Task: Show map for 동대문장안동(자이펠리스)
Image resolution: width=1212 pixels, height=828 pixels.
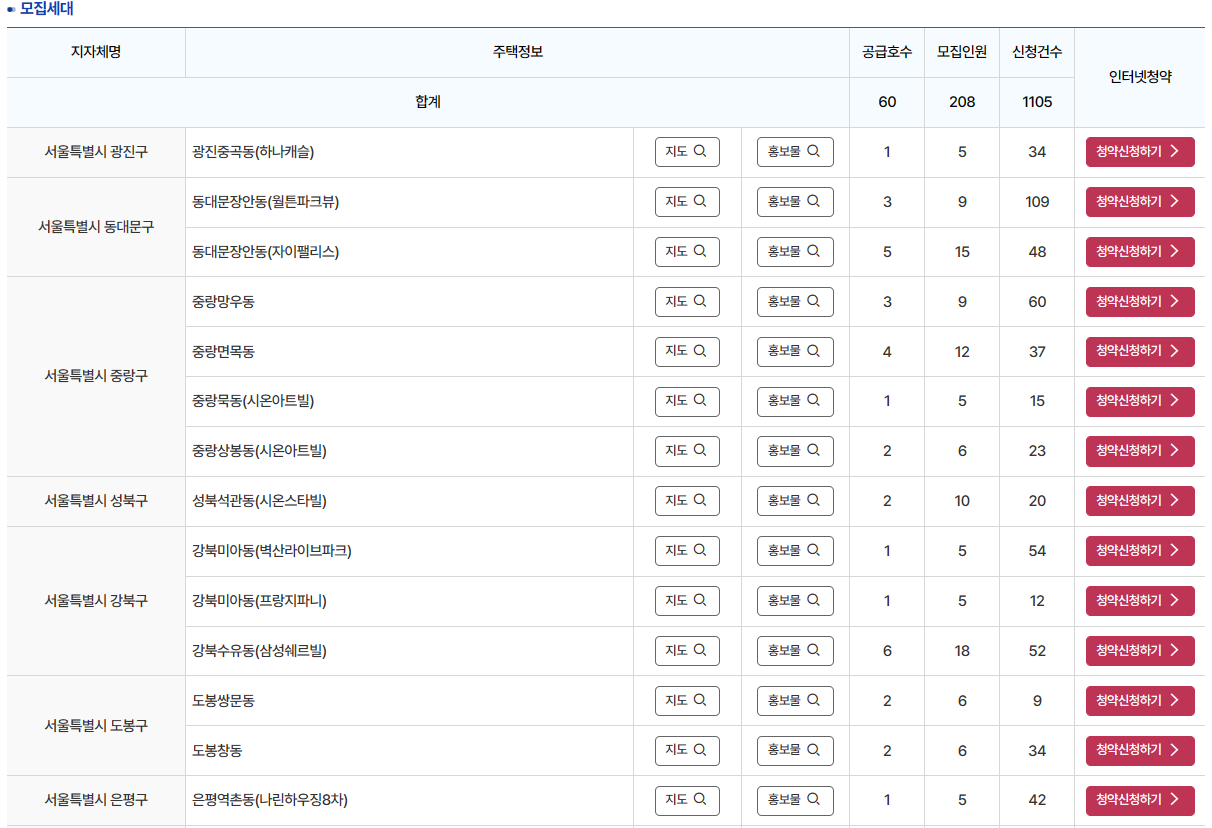Action: [687, 252]
